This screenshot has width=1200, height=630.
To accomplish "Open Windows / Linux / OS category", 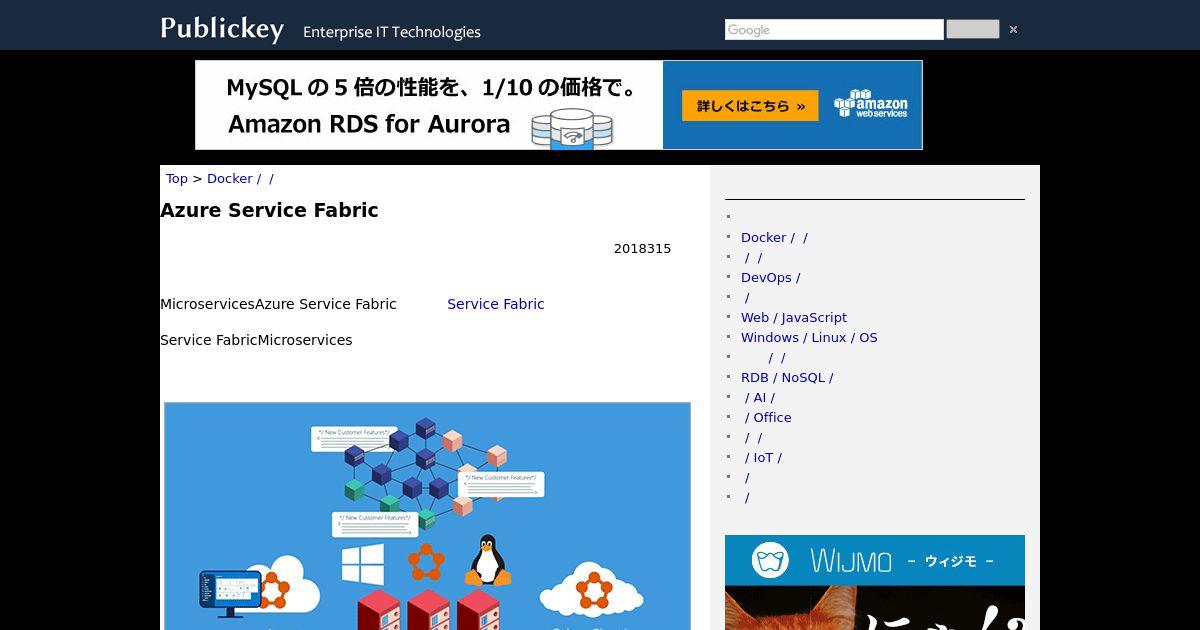I will (809, 337).
